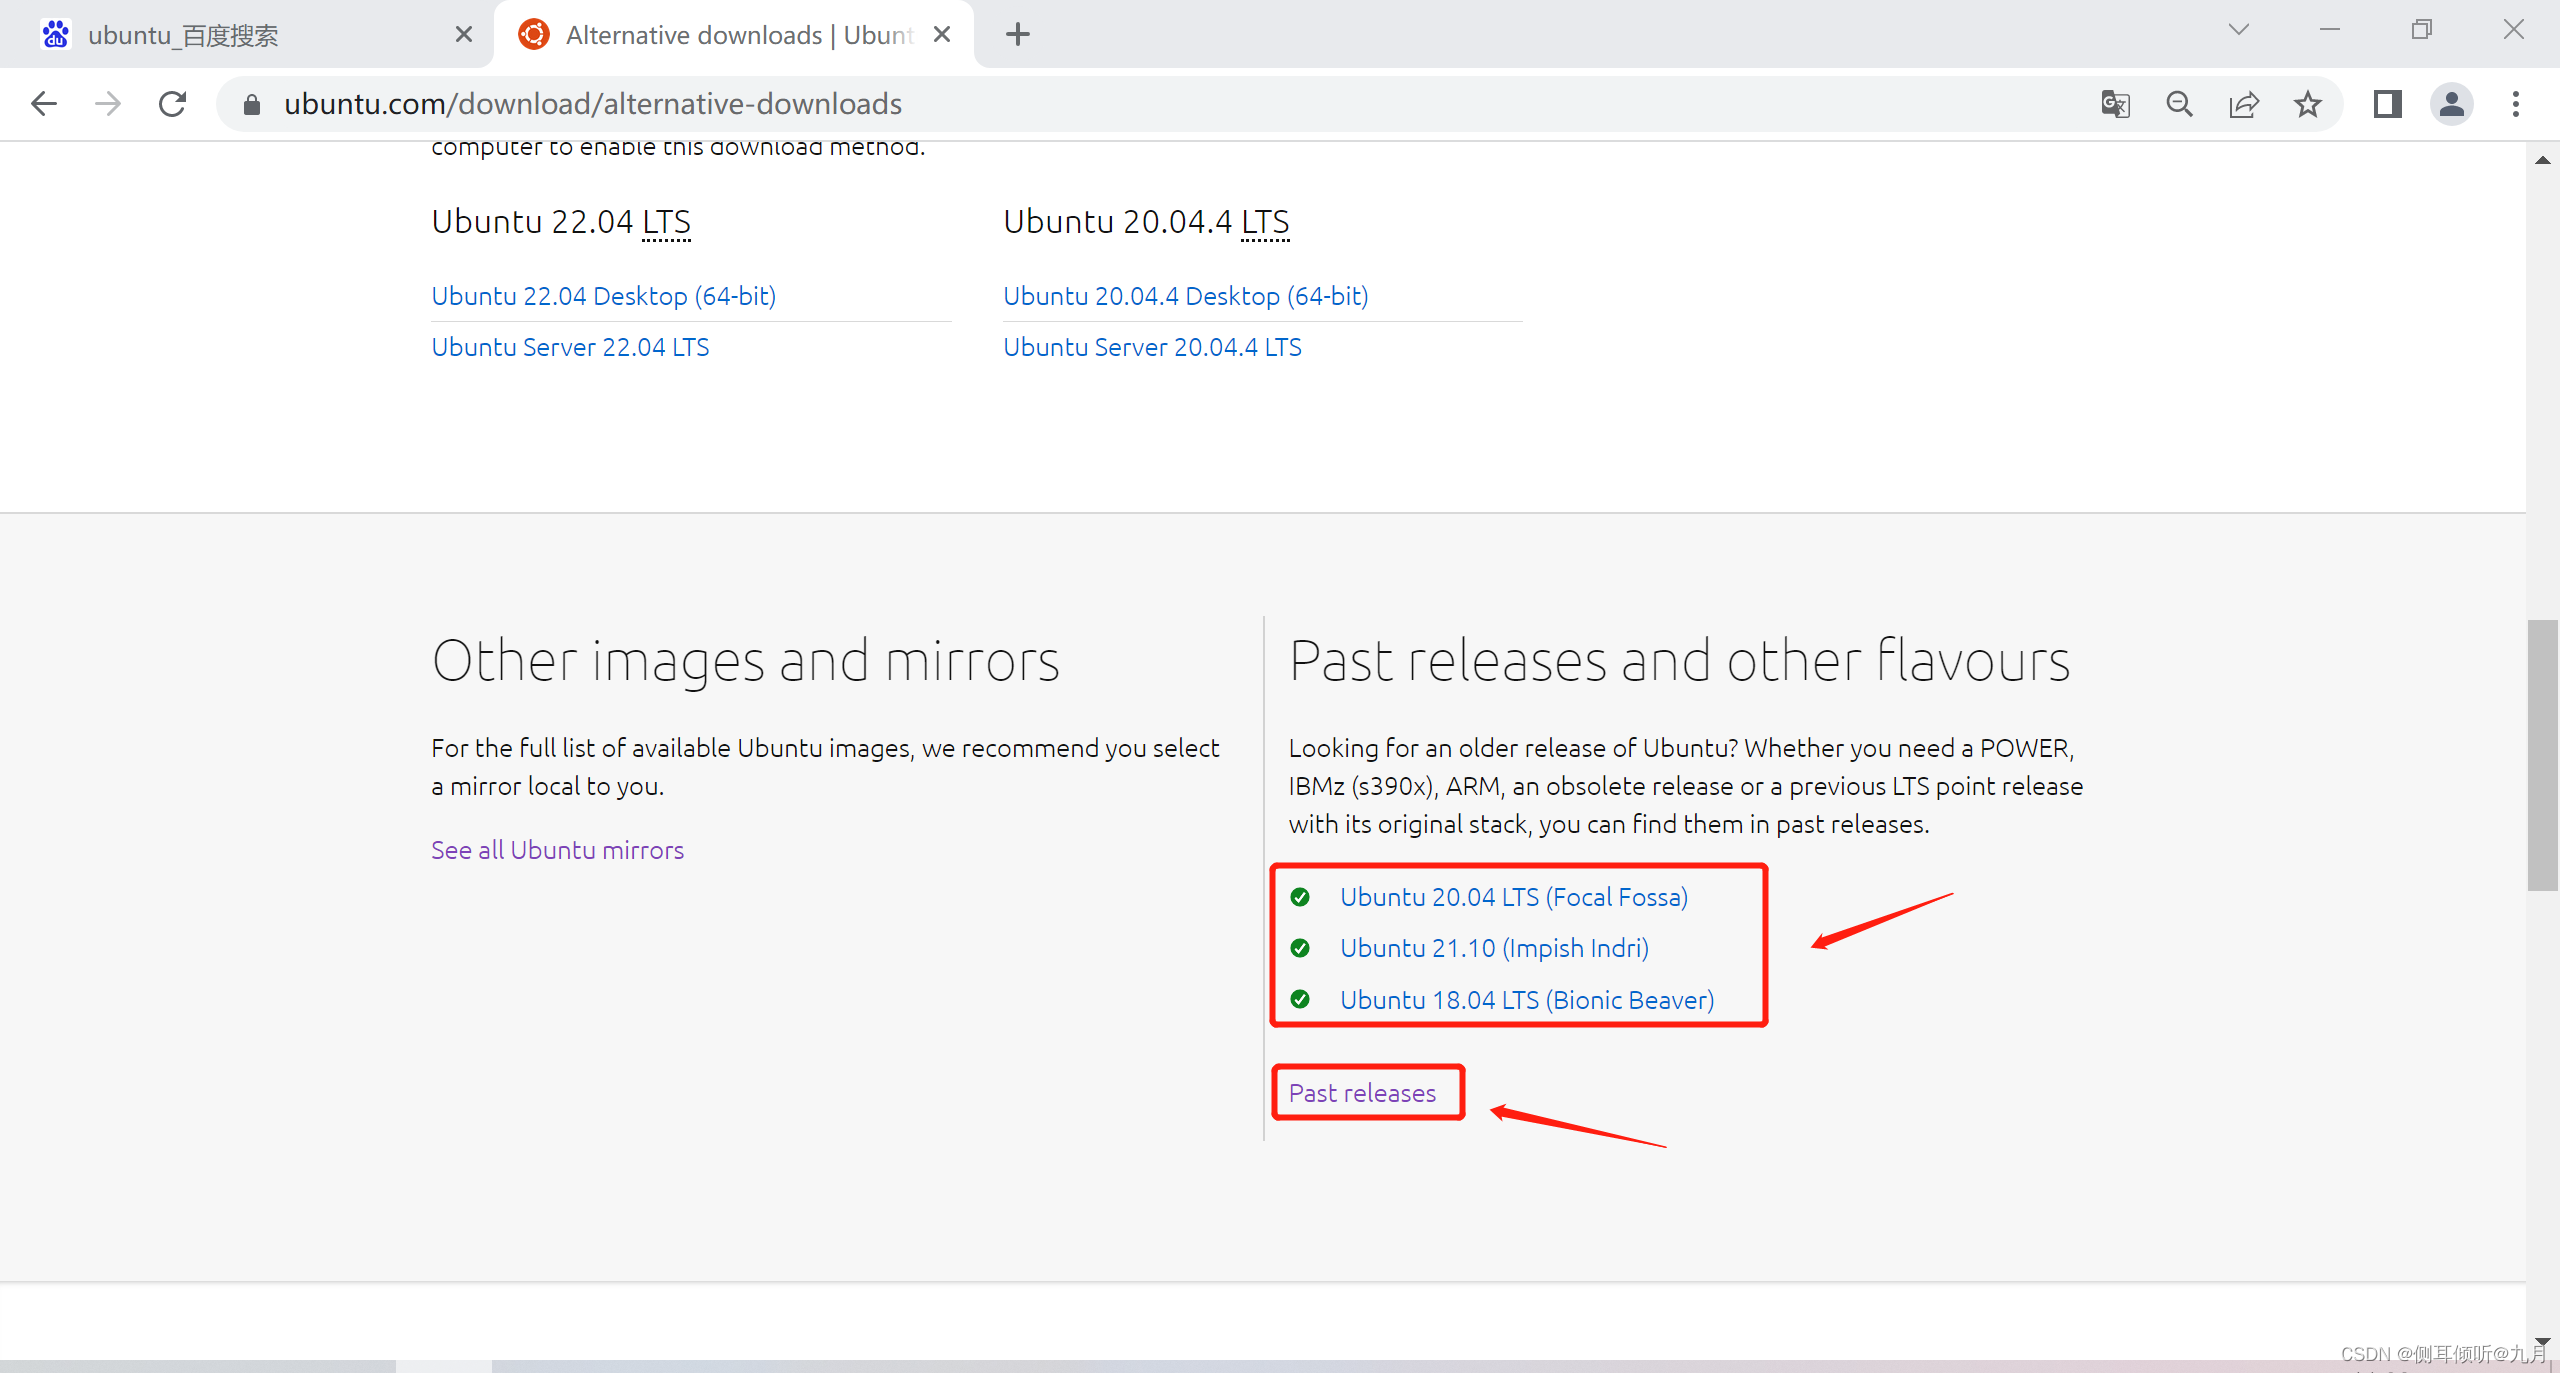Screen dimensions: 2560x1373
Task: View site info via the lock icon
Action: [x=252, y=104]
